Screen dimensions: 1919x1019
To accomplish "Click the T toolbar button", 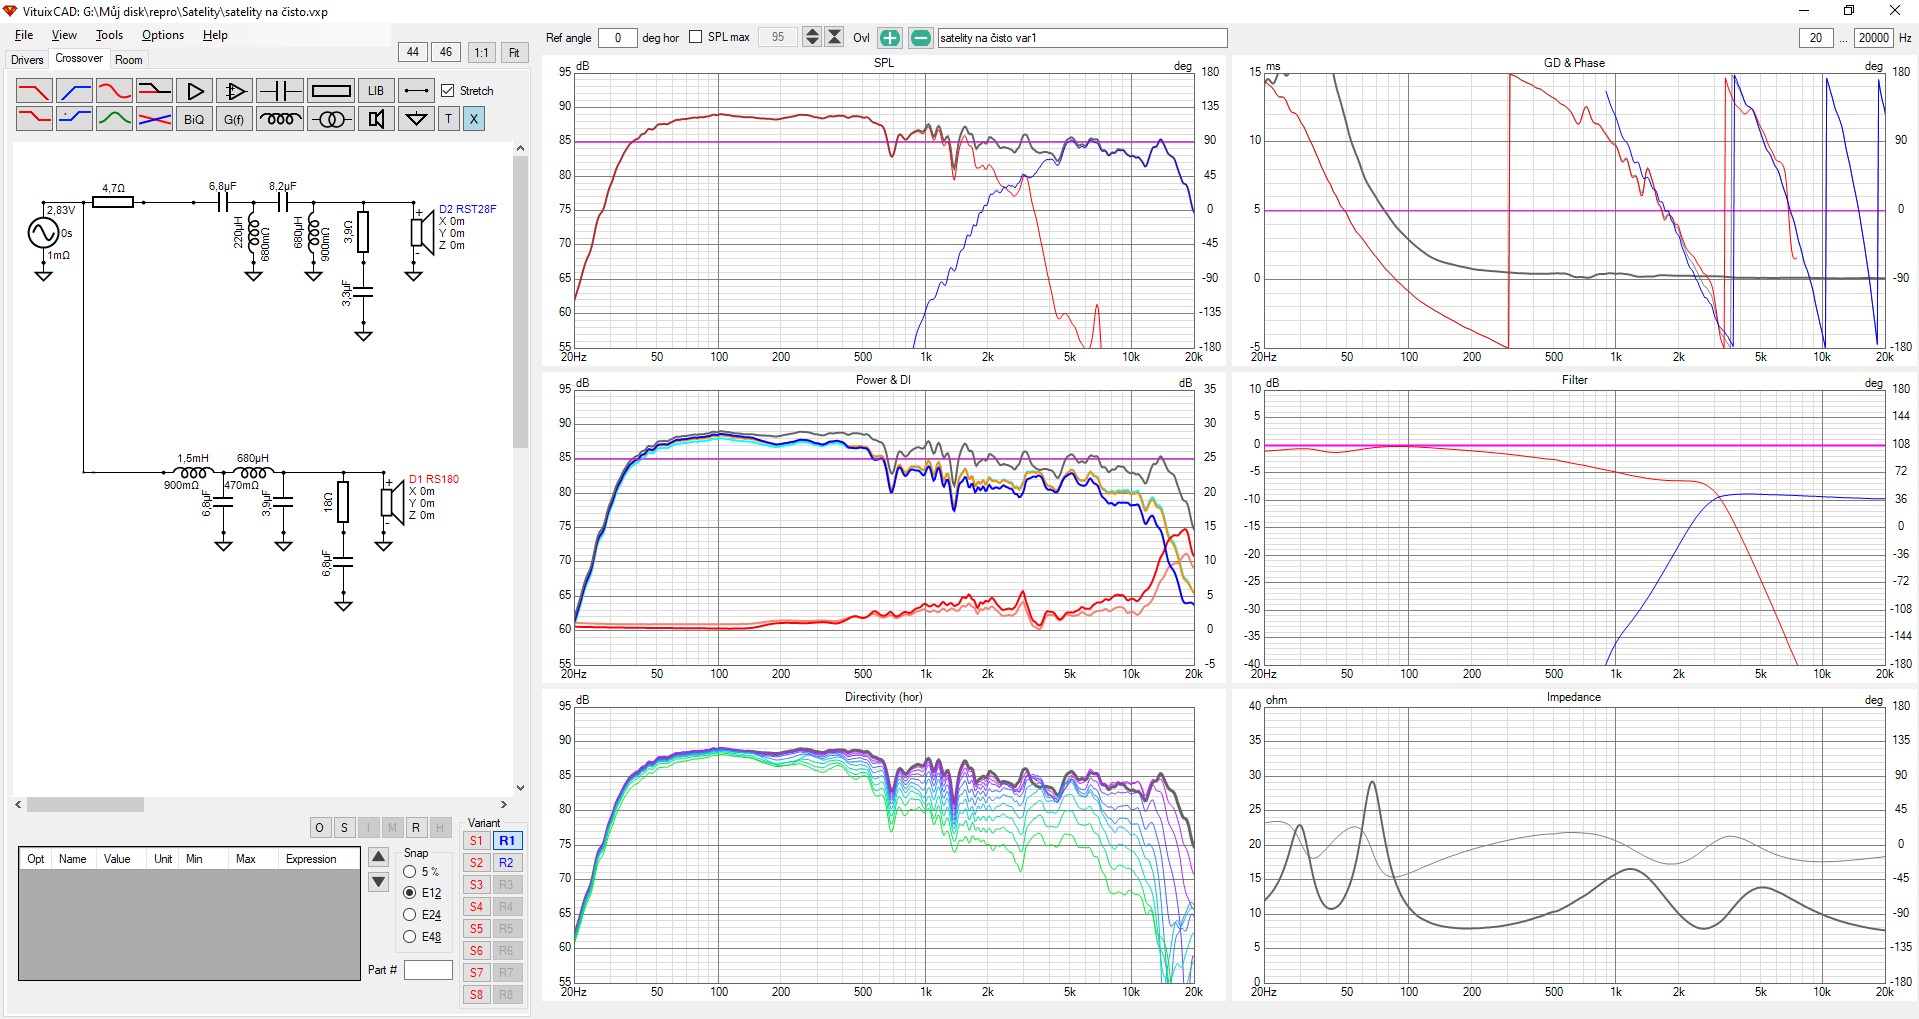I will 449,119.
